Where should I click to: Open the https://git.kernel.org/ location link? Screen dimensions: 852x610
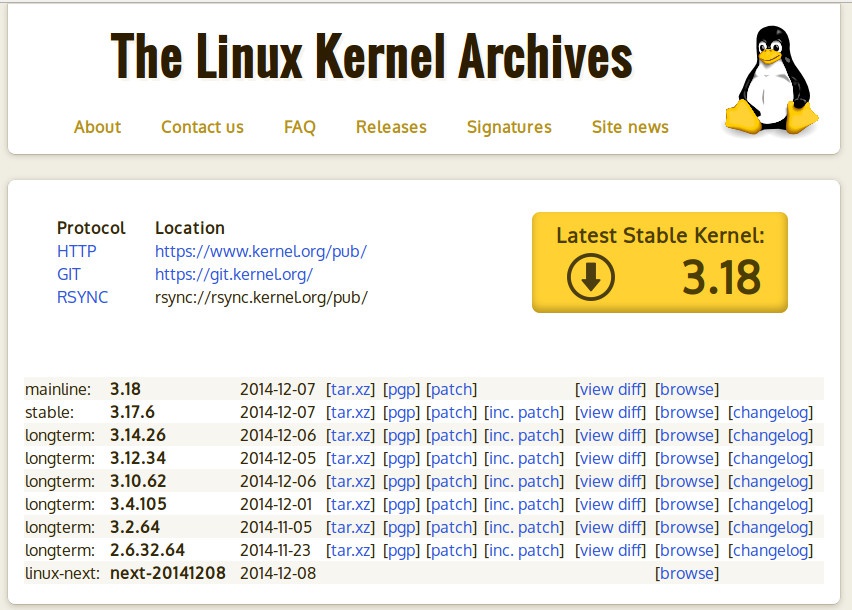click(234, 274)
